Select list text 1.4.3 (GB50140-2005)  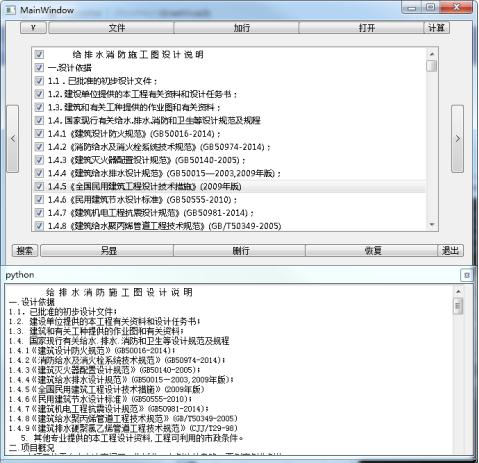point(146,160)
